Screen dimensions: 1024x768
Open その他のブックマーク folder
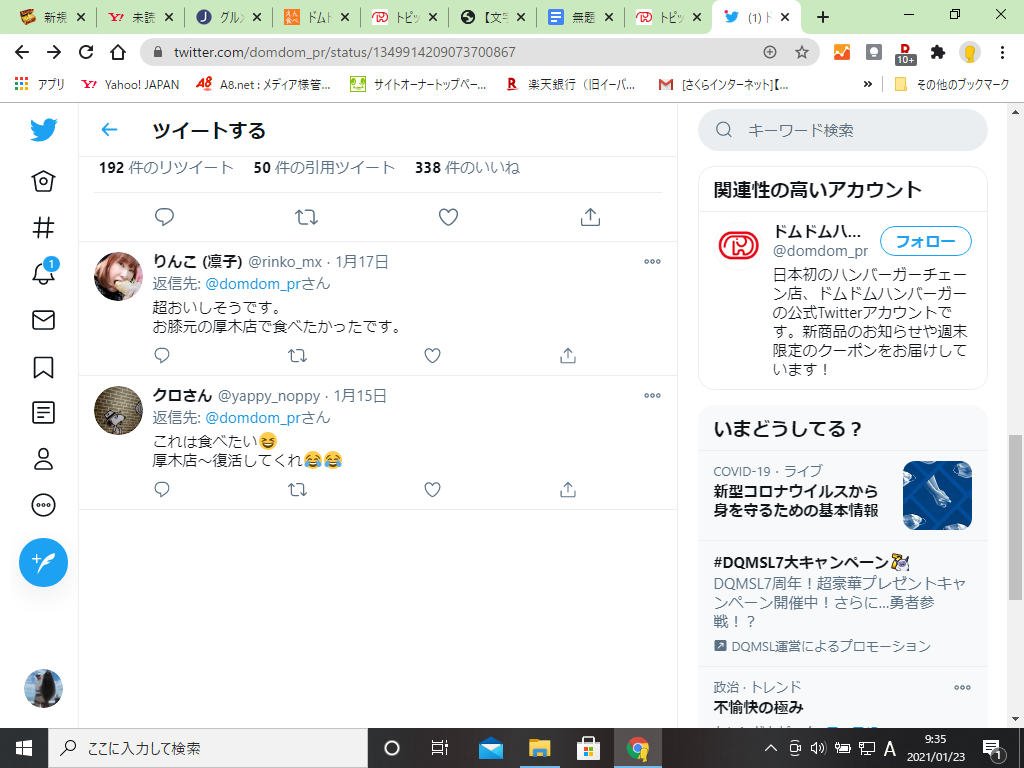pyautogui.click(x=952, y=84)
